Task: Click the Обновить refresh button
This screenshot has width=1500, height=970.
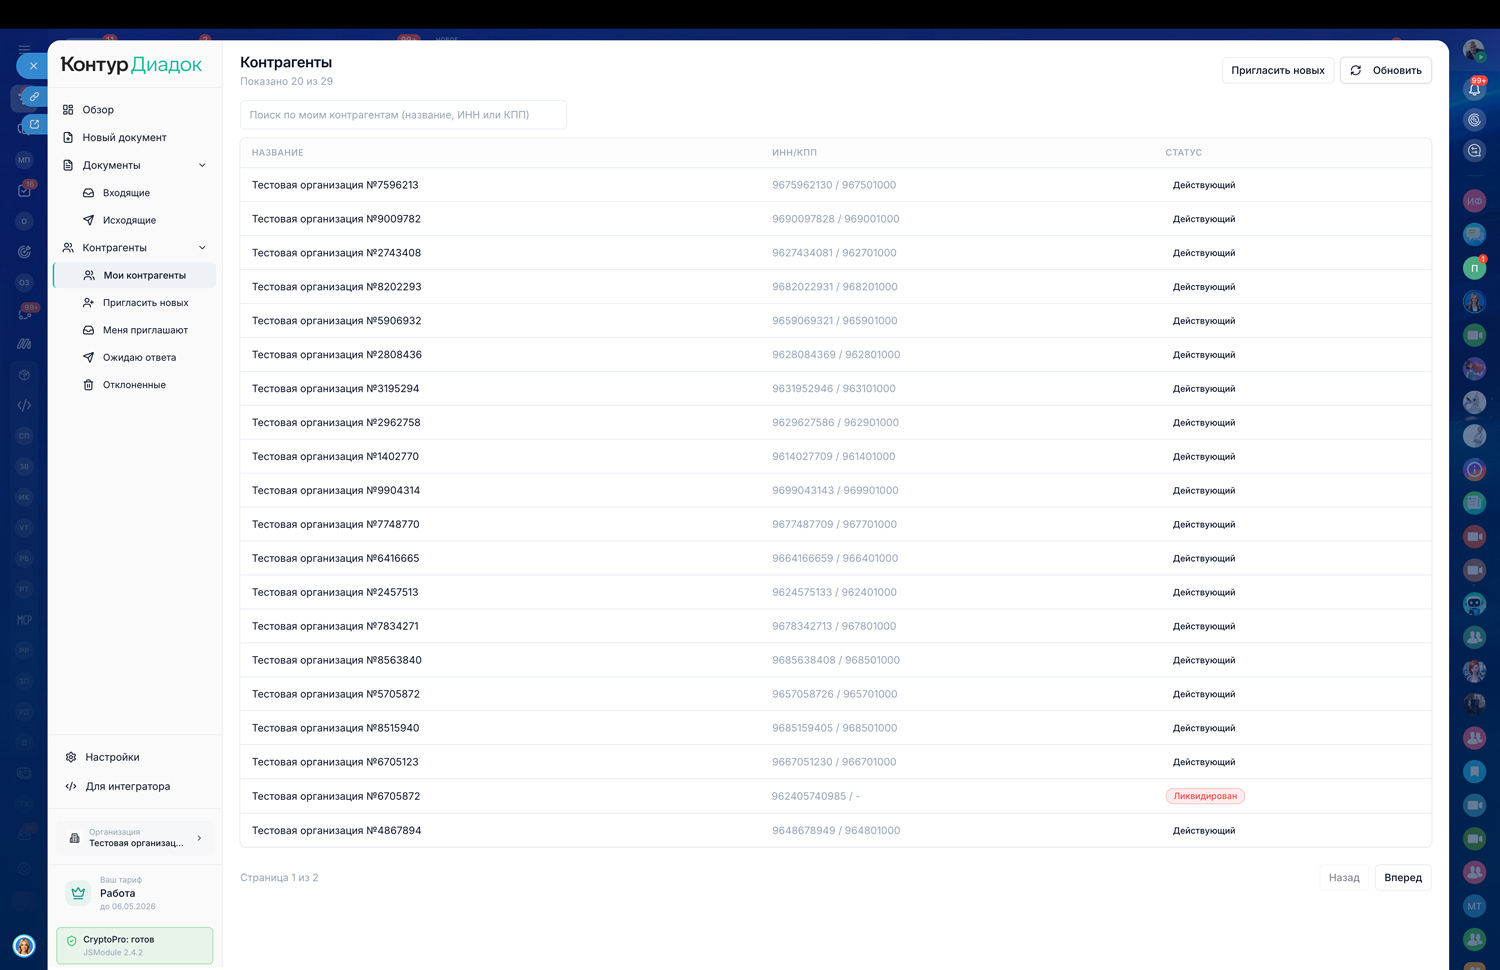Action: tap(1386, 71)
